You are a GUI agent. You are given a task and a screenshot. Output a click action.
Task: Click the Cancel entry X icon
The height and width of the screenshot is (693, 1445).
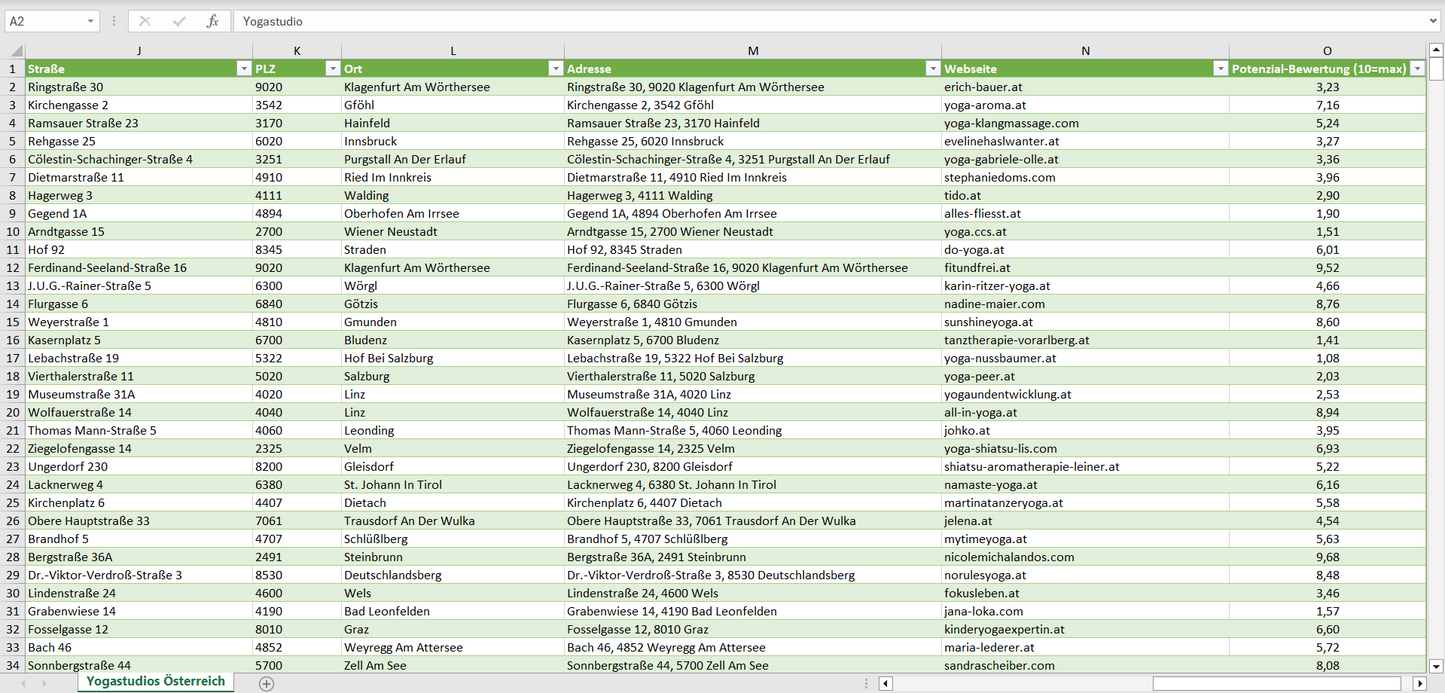145,21
